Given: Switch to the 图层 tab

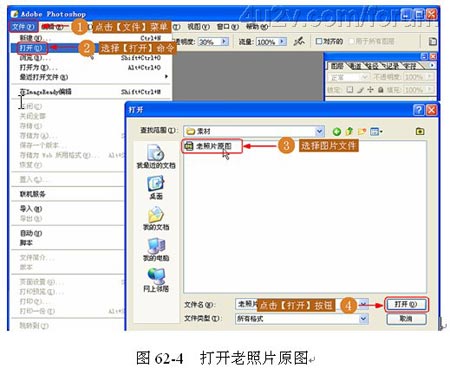Looking at the screenshot, I should tap(337, 66).
